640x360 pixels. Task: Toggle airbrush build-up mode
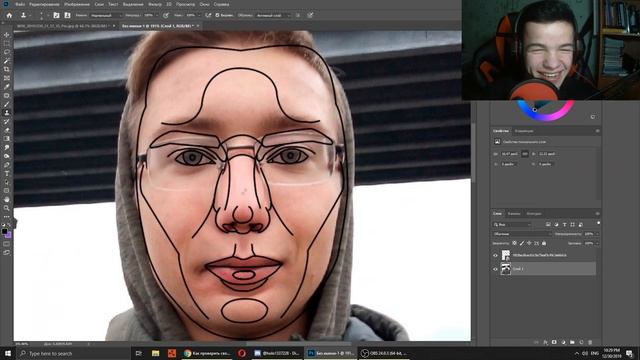208,15
